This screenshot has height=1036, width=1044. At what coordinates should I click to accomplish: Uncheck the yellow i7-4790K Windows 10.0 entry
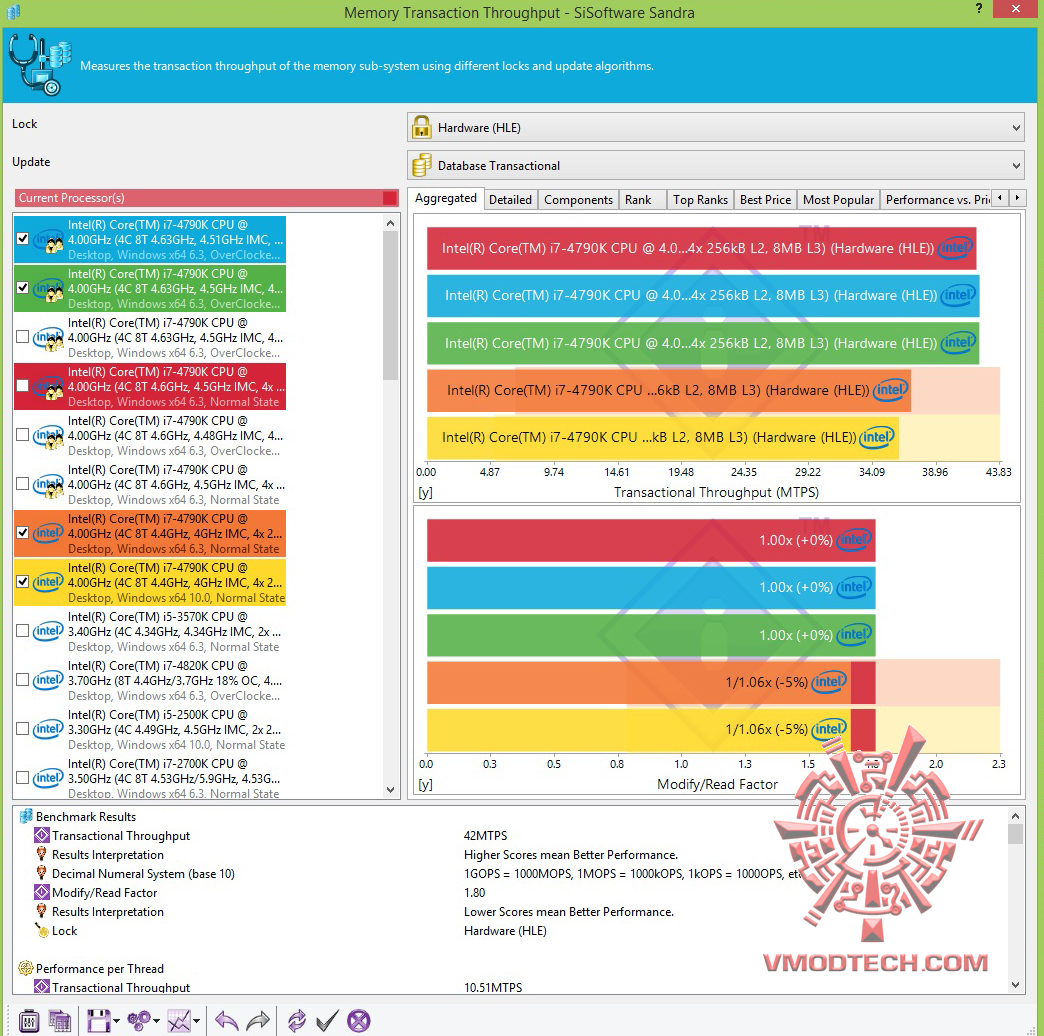23,582
